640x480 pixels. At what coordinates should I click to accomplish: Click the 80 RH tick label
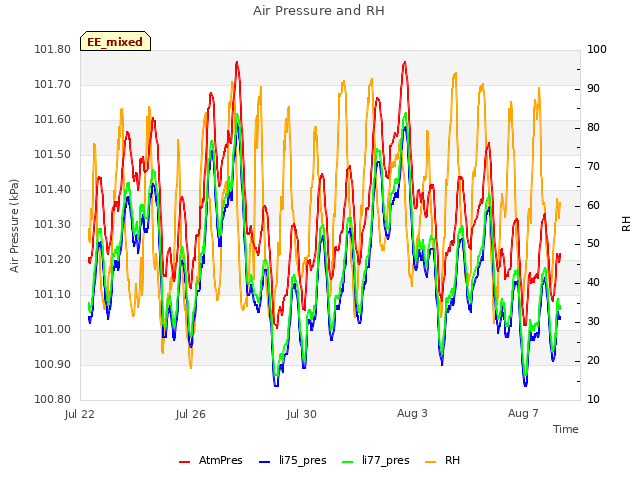pyautogui.click(x=593, y=128)
